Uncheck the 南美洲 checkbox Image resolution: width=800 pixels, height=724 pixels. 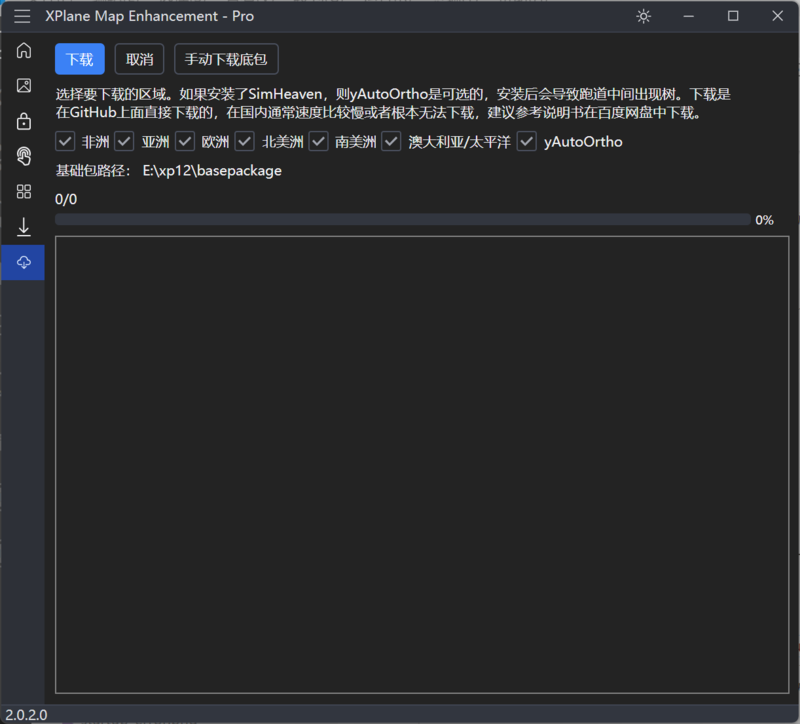pyautogui.click(x=318, y=141)
